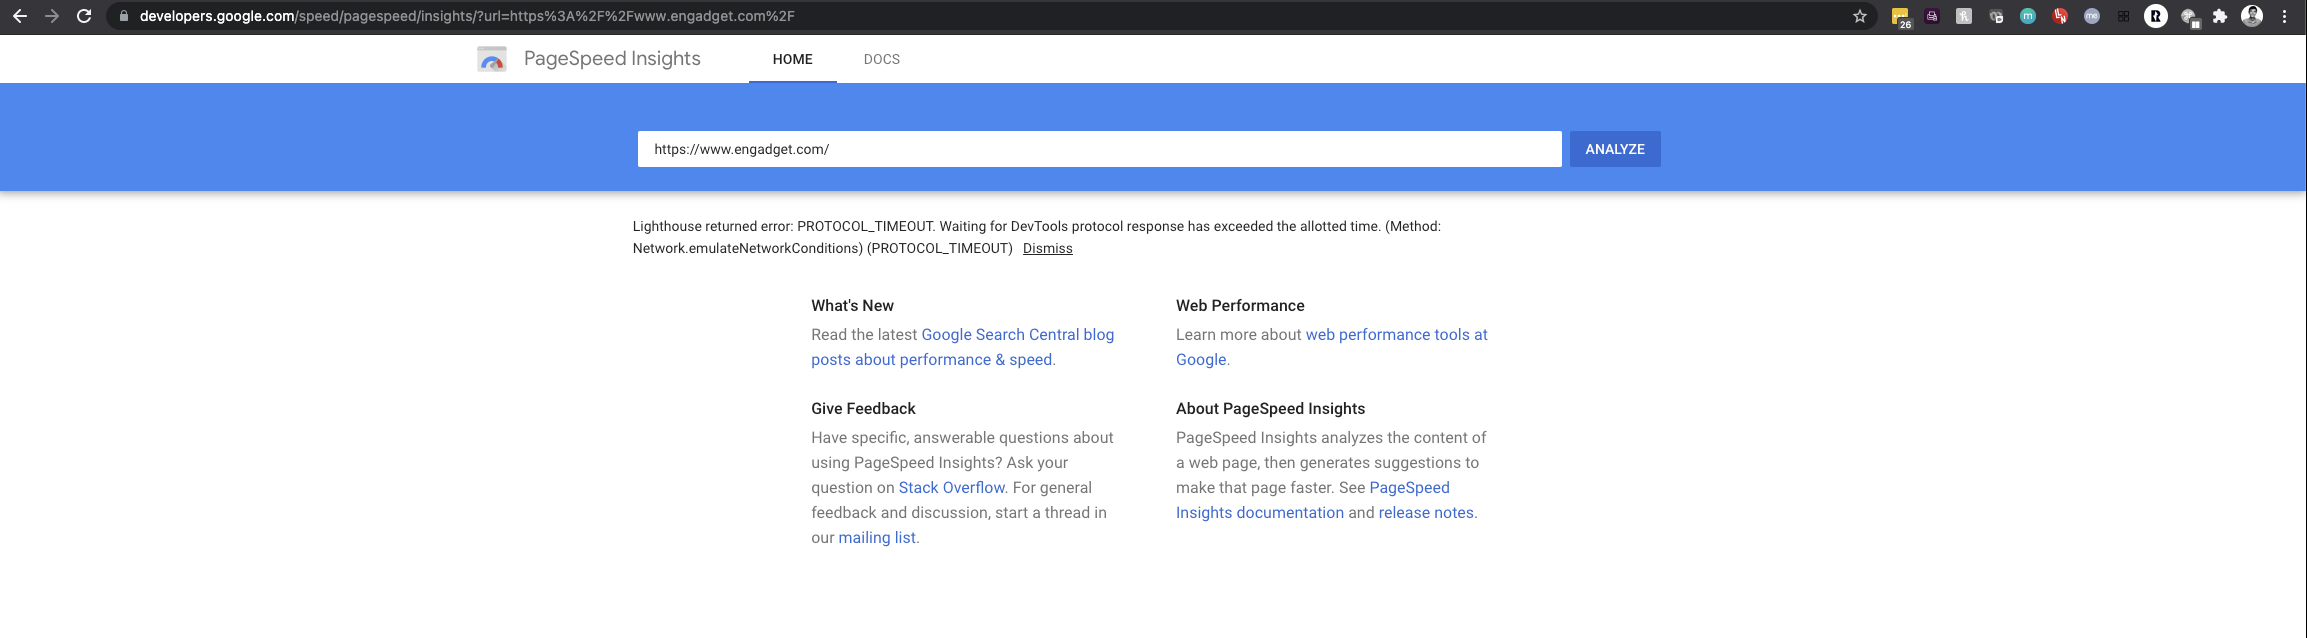Ask a question on Stack Overflow

(950, 487)
